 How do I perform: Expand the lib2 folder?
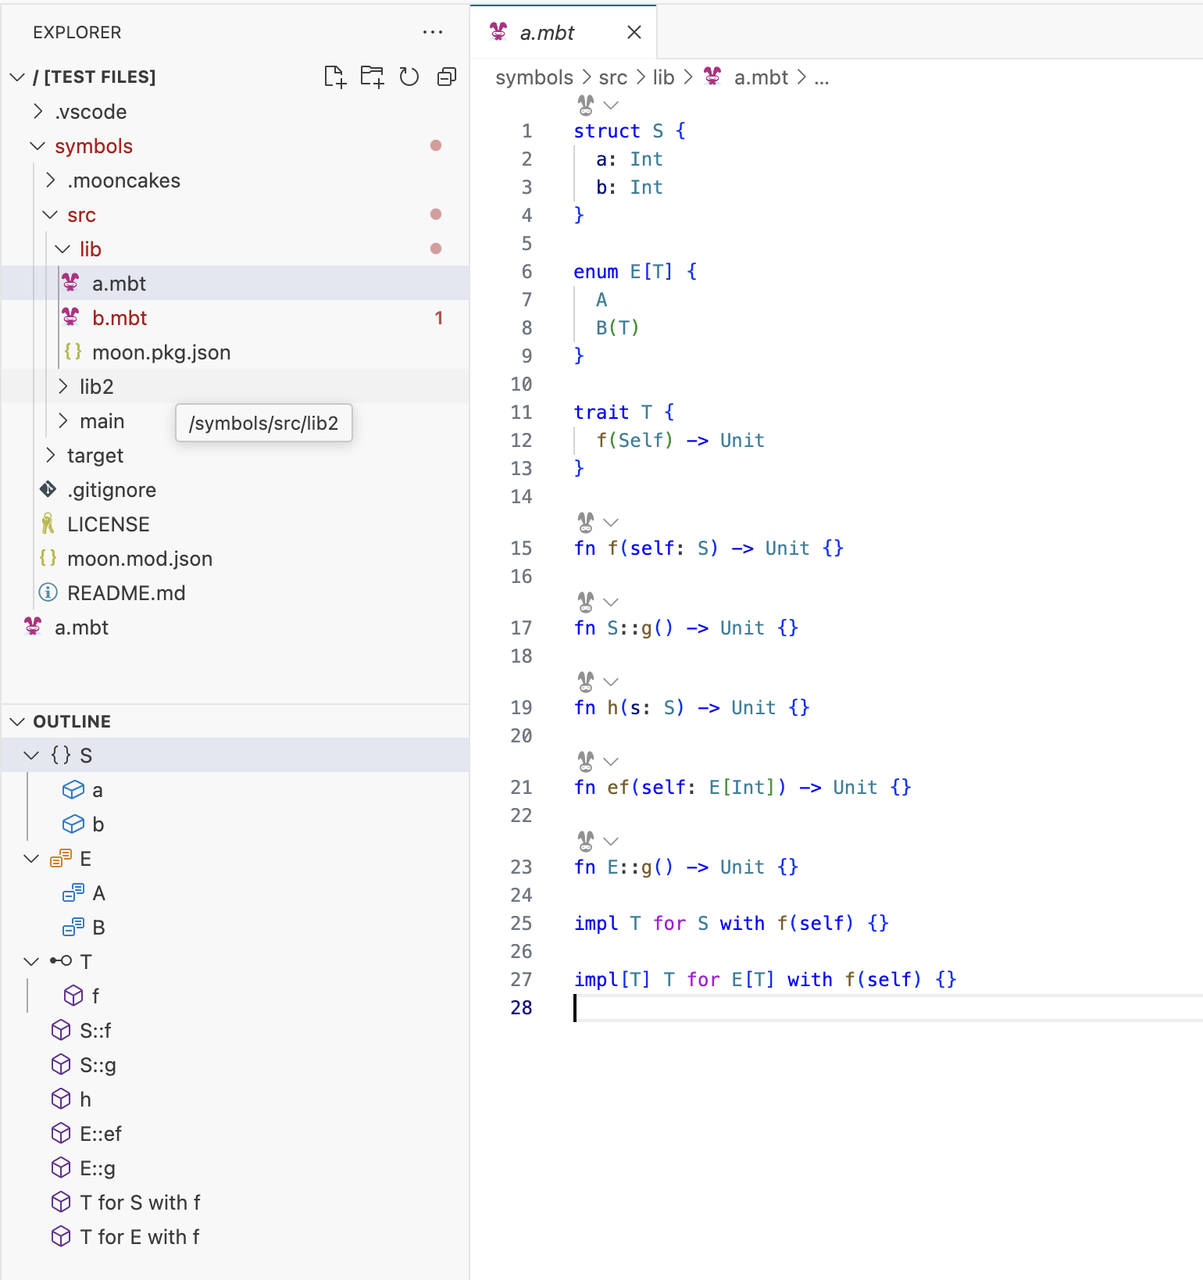(x=96, y=387)
